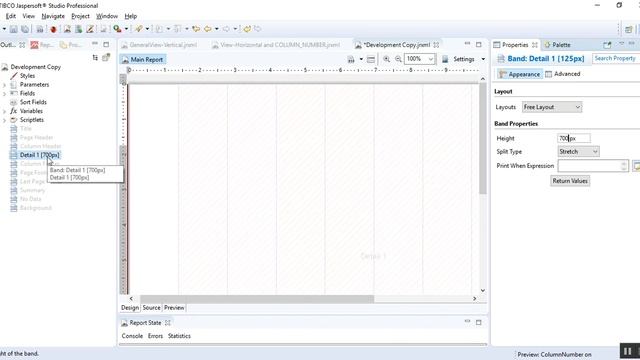Maximize the Report State panel
The height and width of the screenshot is (360, 640).
pyautogui.click(x=478, y=322)
